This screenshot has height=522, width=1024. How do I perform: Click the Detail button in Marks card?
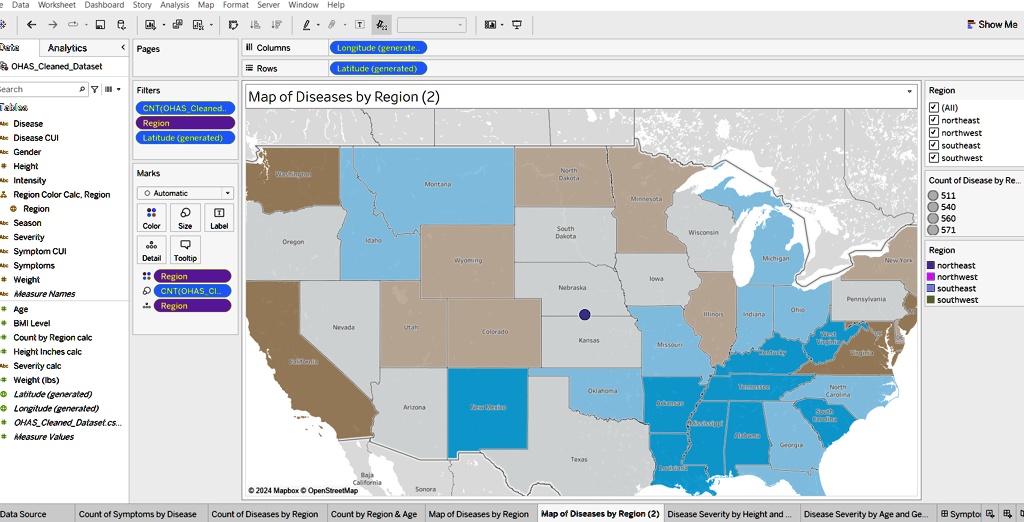click(152, 250)
